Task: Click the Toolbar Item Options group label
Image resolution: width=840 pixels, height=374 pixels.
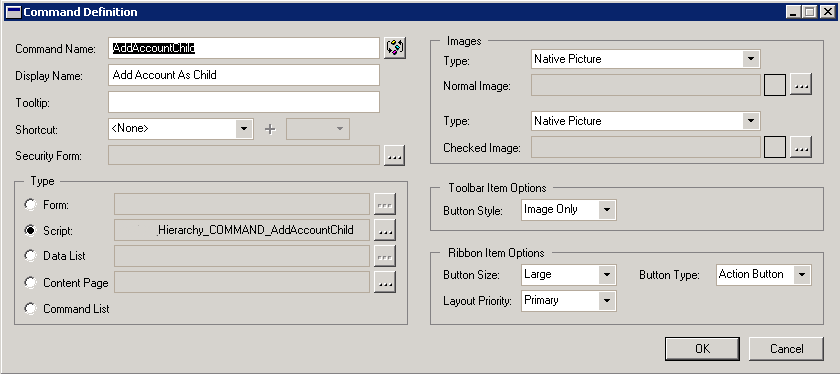Action: 497,188
